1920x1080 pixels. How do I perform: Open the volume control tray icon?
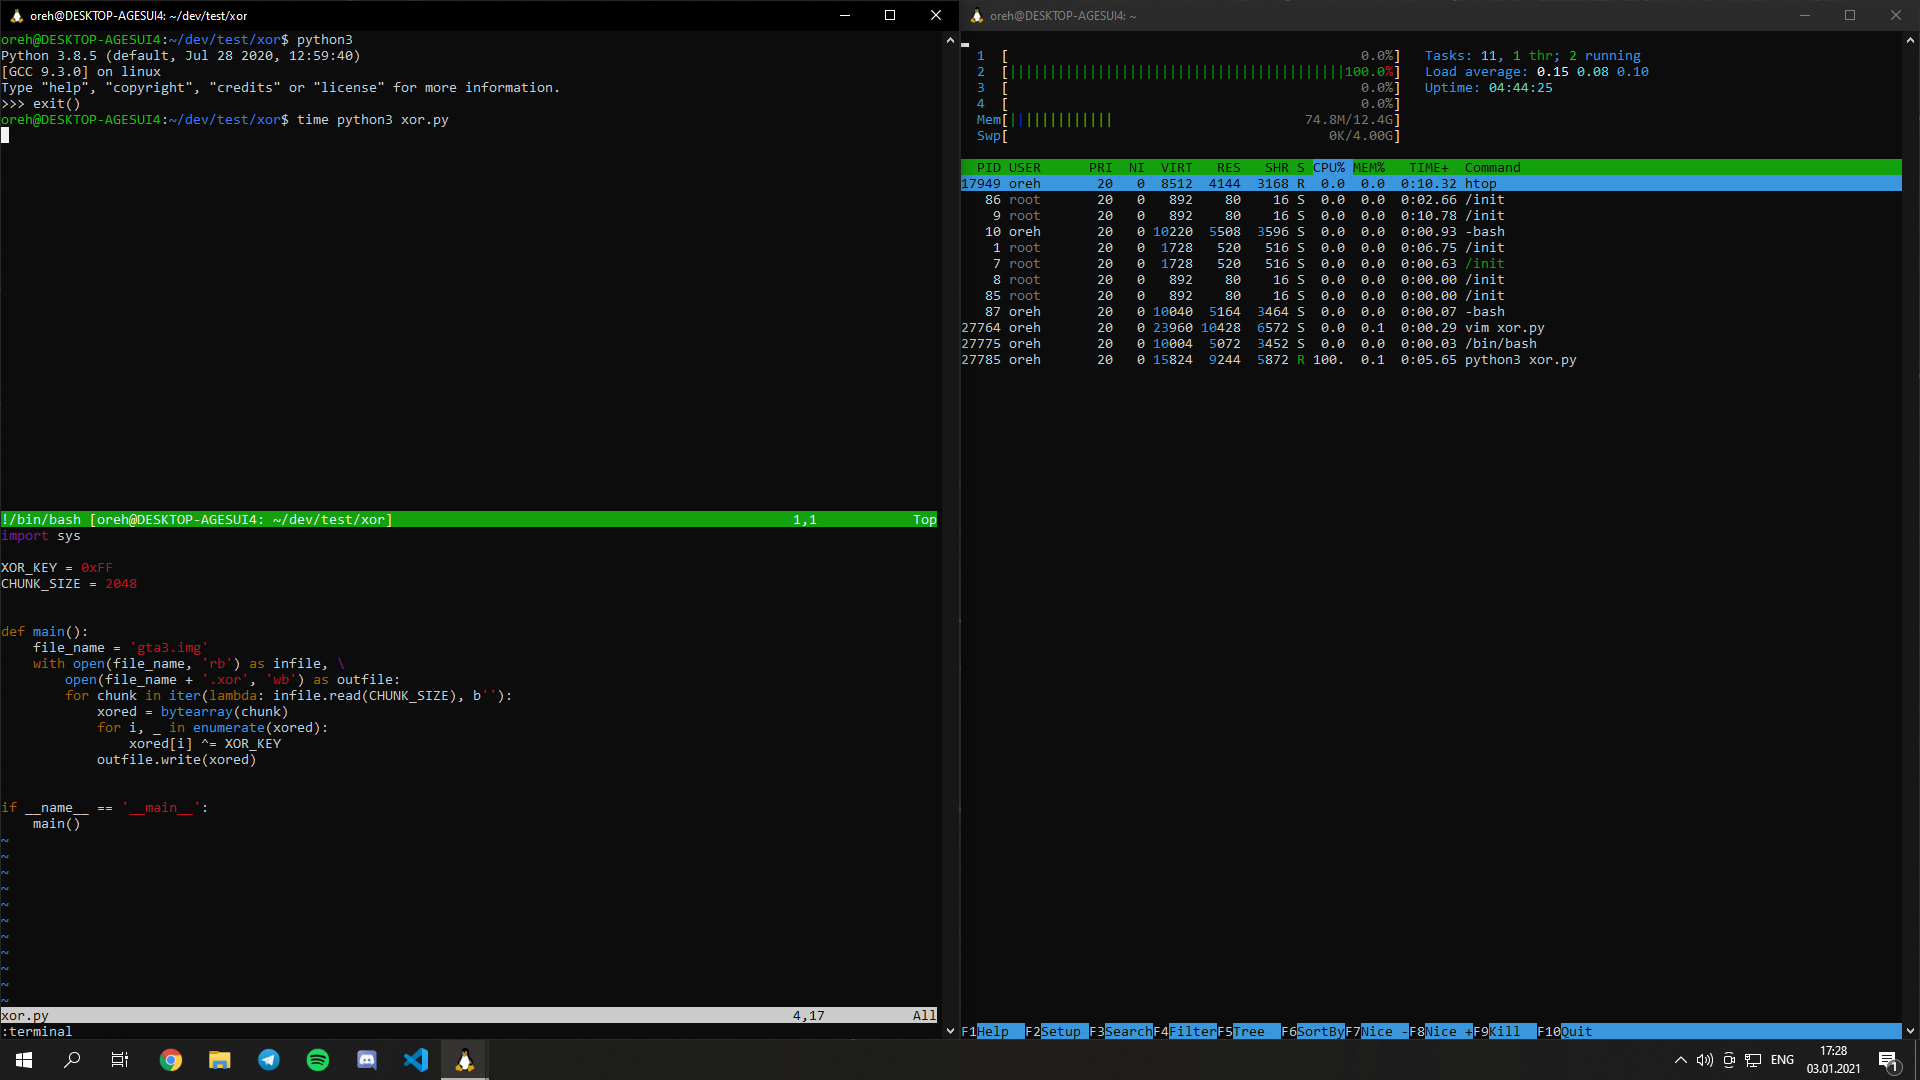1705,1060
